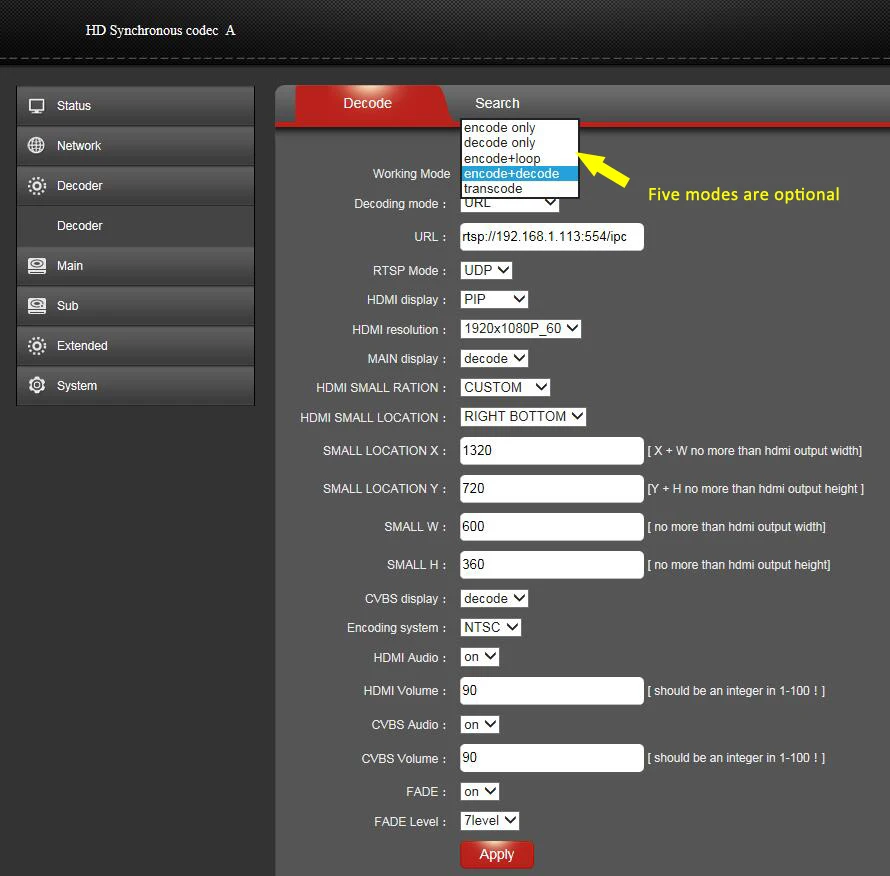890x876 pixels.
Task: Toggle the FADE on/off dropdown
Action: (x=480, y=791)
